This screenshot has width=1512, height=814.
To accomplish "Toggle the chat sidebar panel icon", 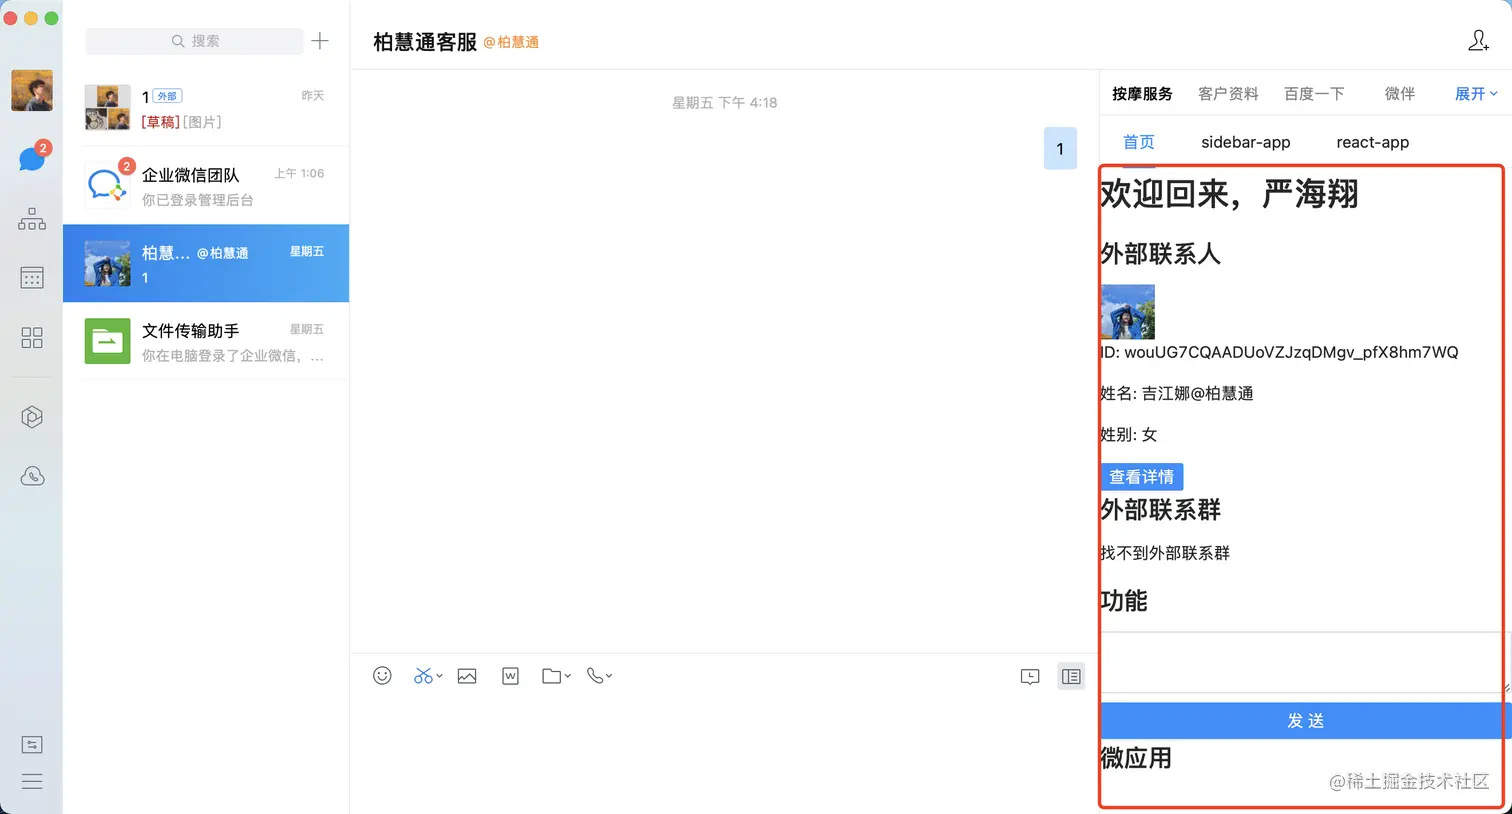I will point(1071,677).
